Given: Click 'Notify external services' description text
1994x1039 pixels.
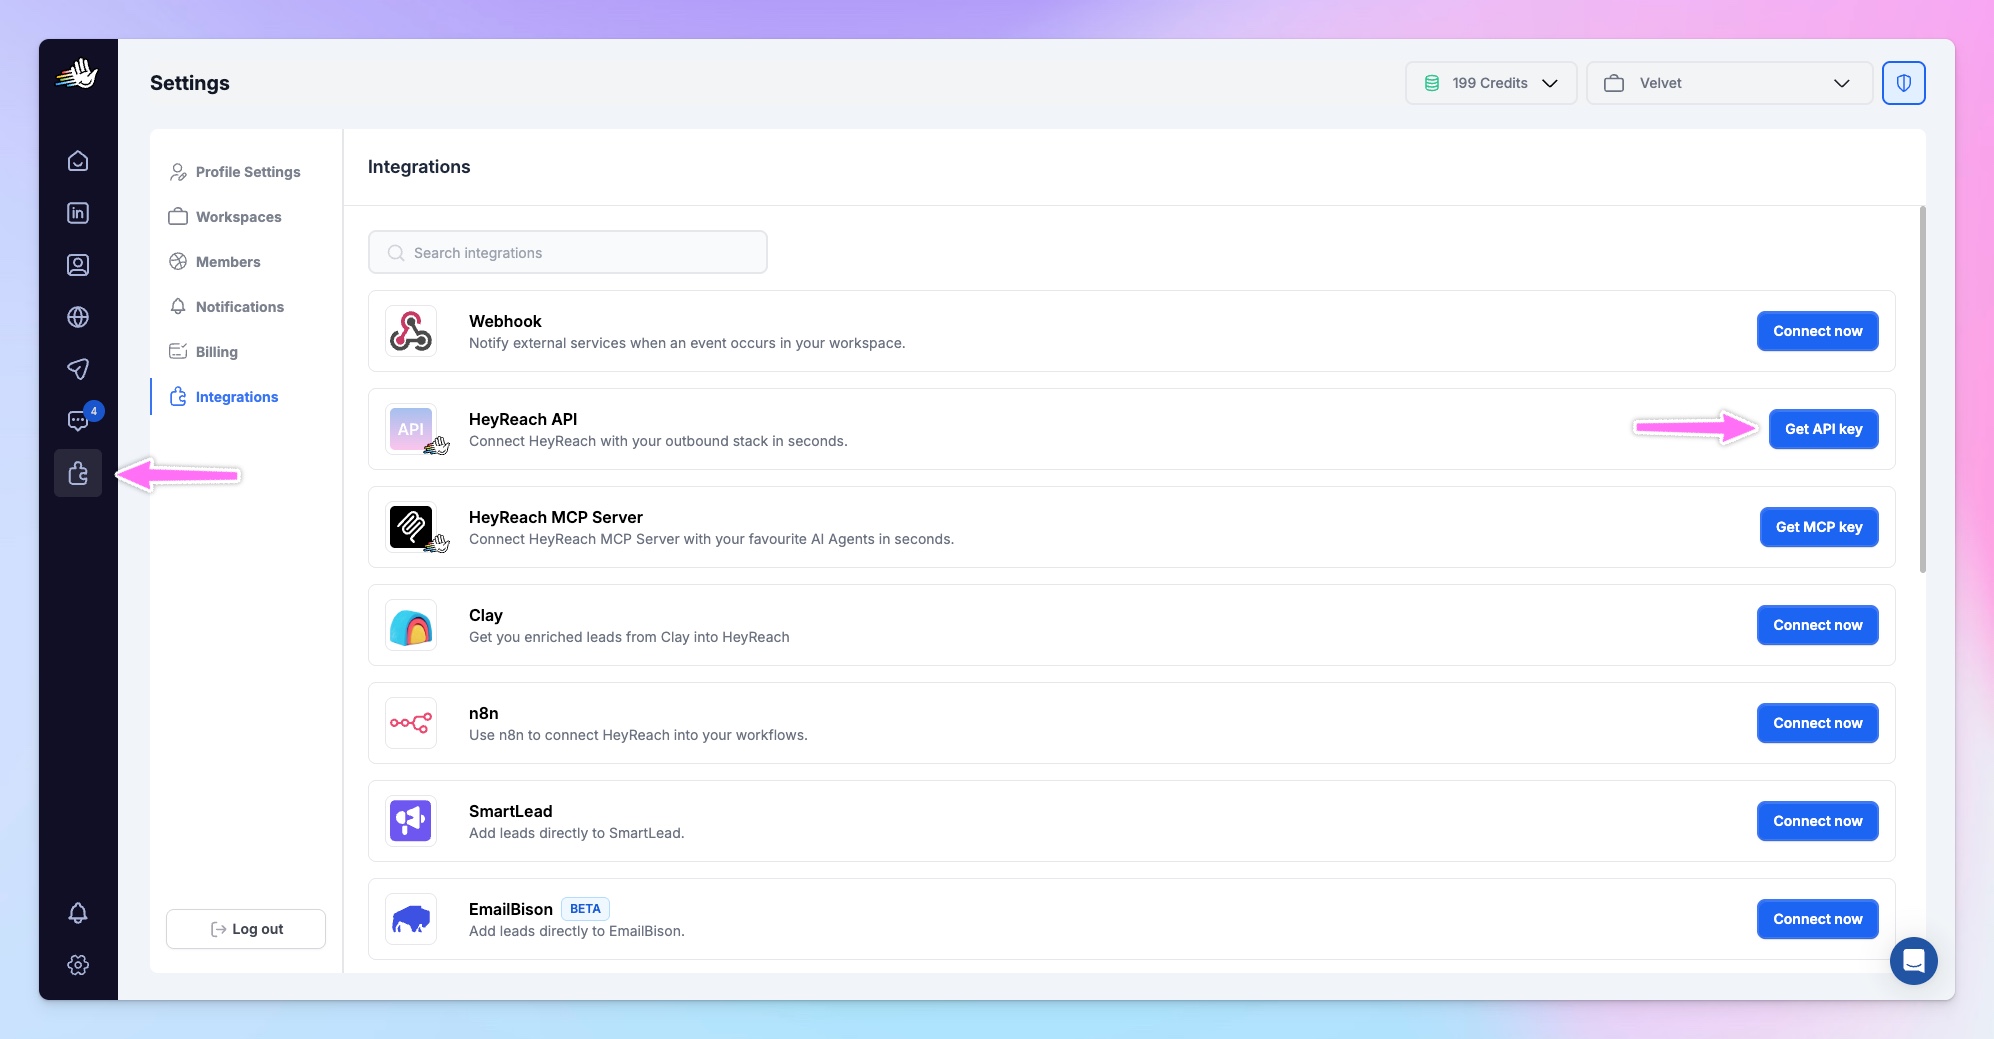Looking at the screenshot, I should (x=687, y=343).
